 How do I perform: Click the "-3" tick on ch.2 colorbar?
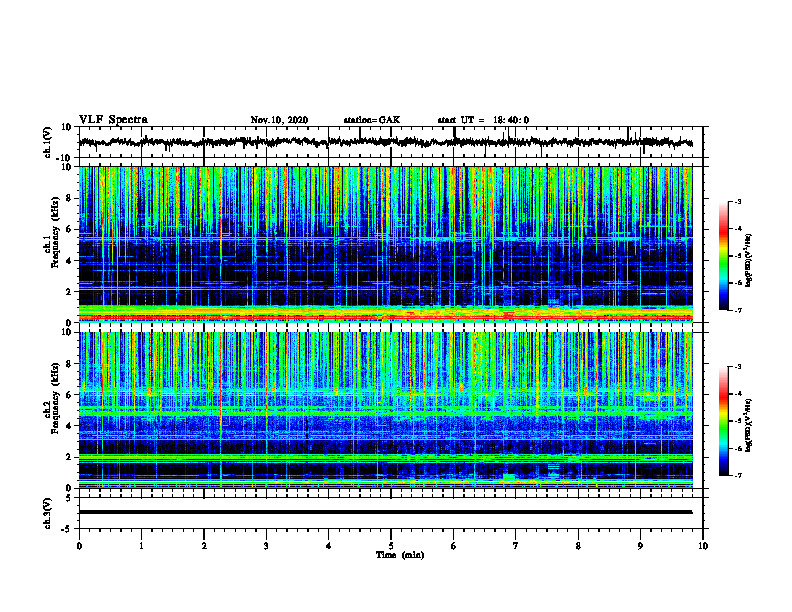[738, 367]
